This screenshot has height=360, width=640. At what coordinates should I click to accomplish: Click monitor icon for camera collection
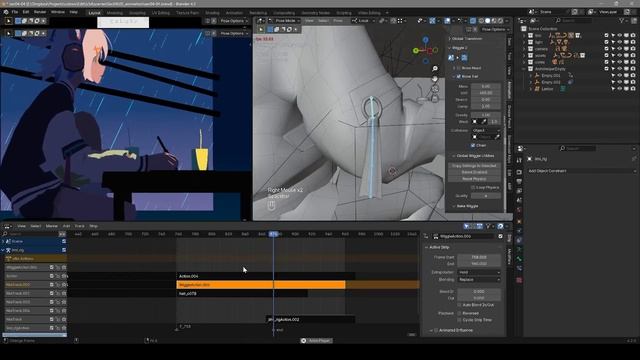(x=626, y=49)
